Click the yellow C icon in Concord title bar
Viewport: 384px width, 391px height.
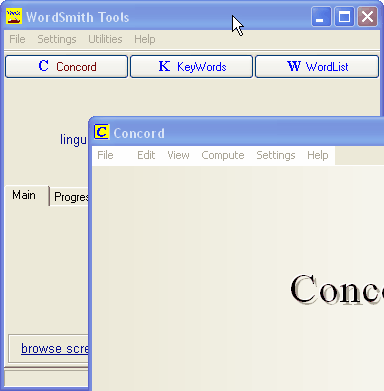coord(101,132)
